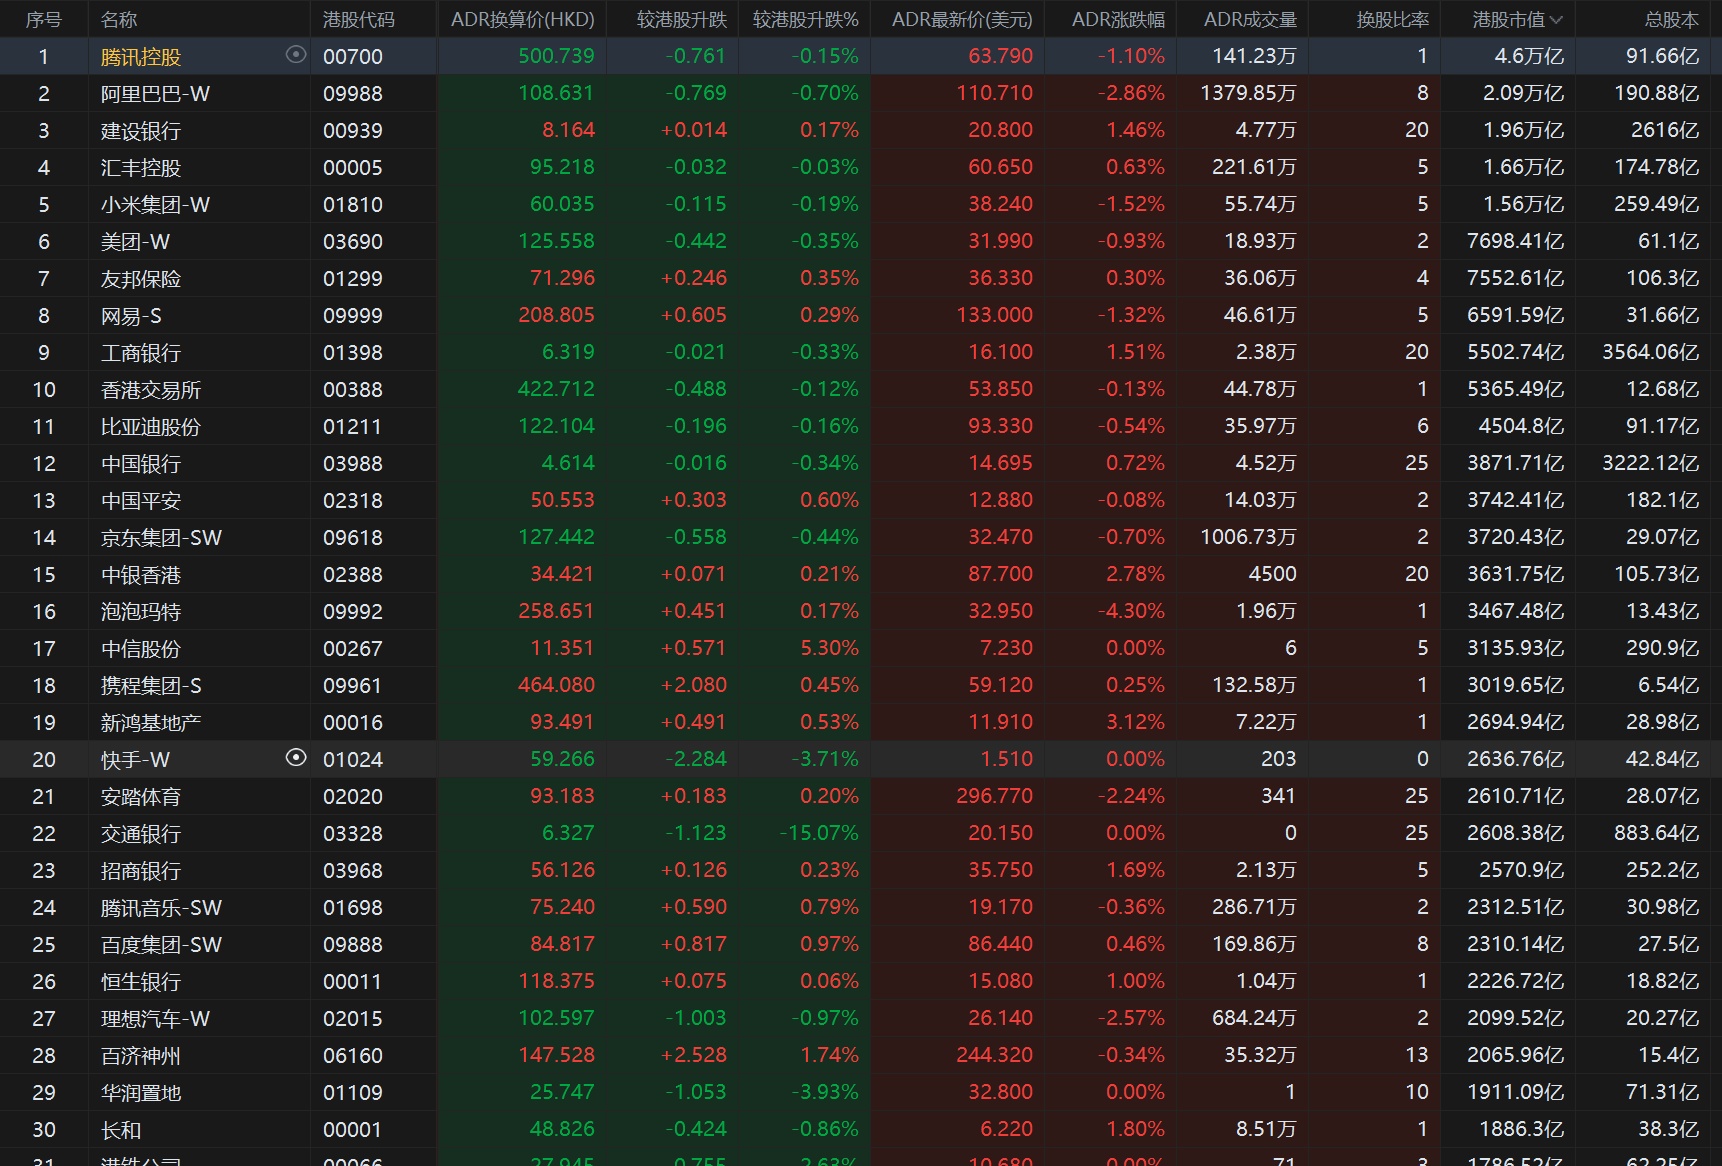Sort by the ADR涨跌幅 column header
Image resolution: width=1722 pixels, height=1166 pixels.
[x=1117, y=20]
